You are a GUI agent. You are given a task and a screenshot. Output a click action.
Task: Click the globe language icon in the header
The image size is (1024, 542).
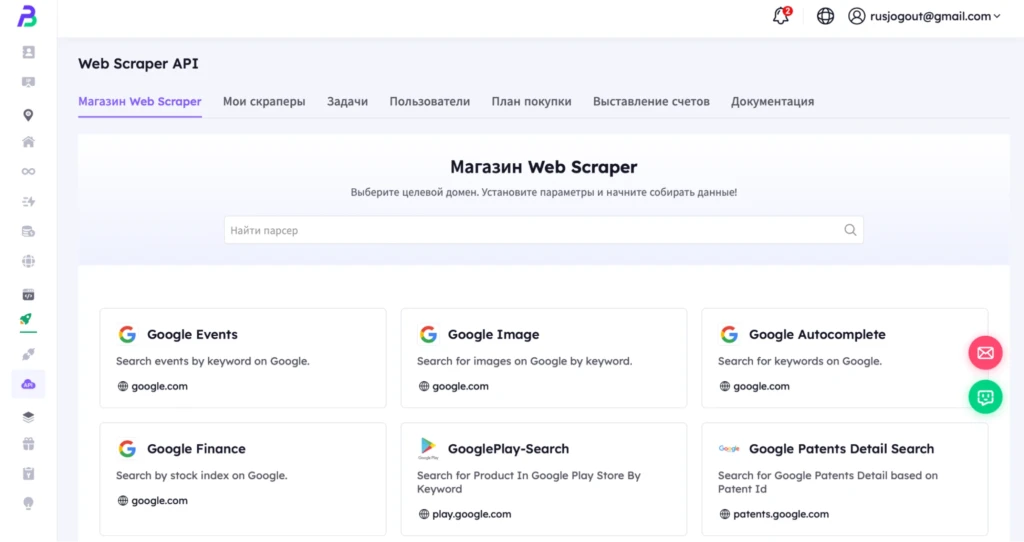[x=825, y=16]
